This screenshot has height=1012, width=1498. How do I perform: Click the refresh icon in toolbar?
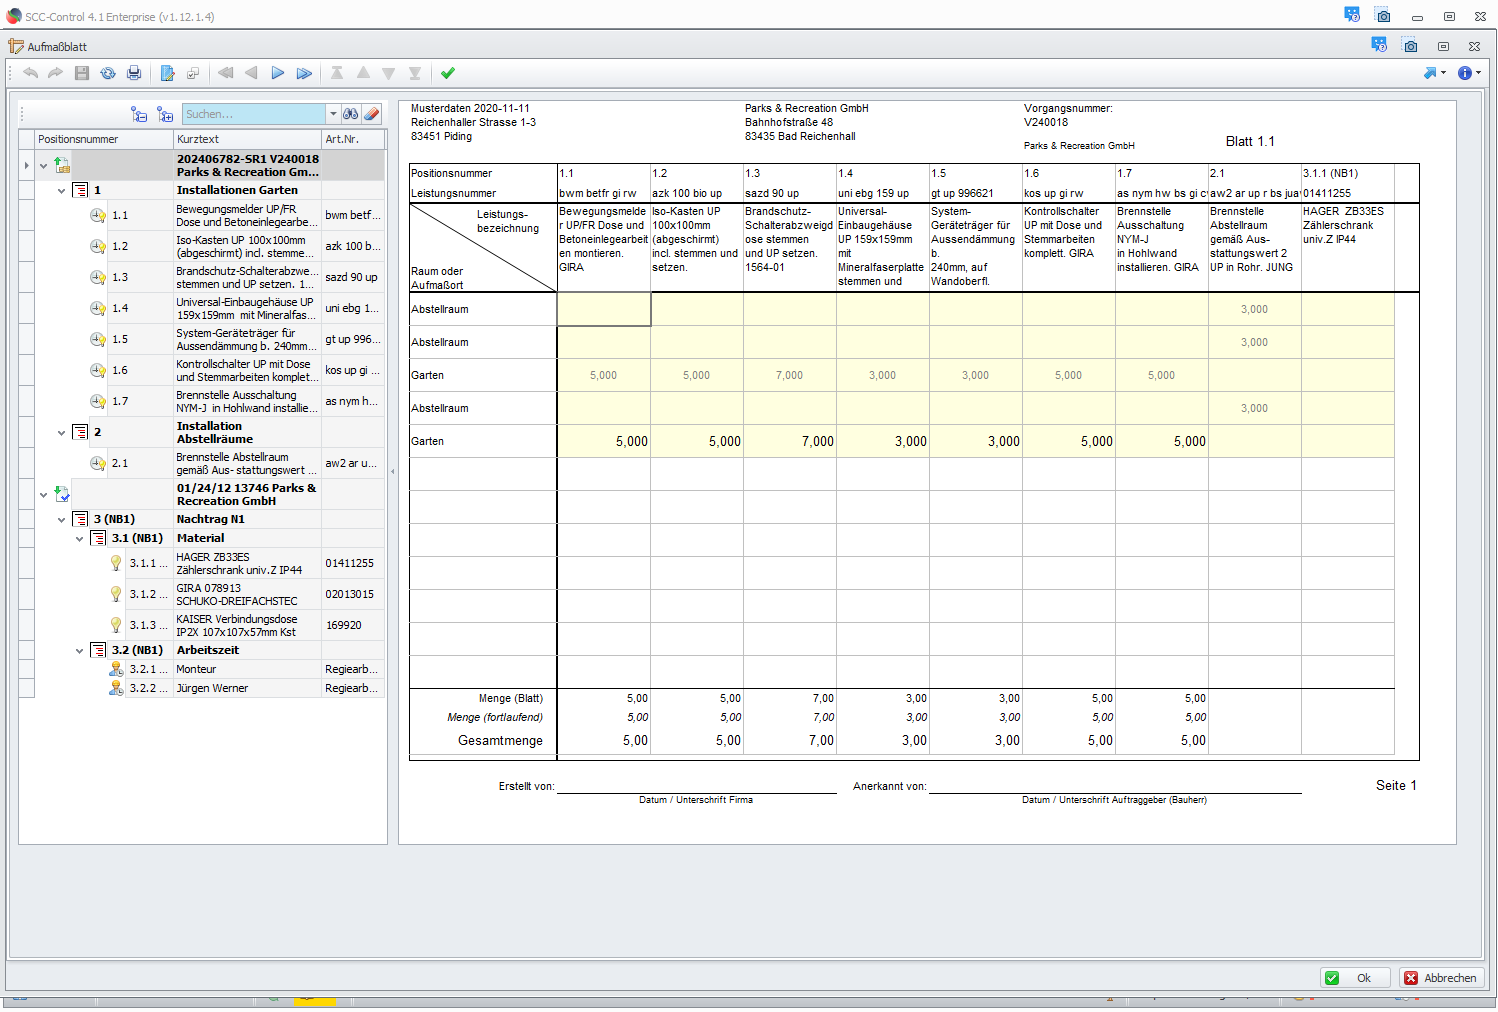click(108, 73)
